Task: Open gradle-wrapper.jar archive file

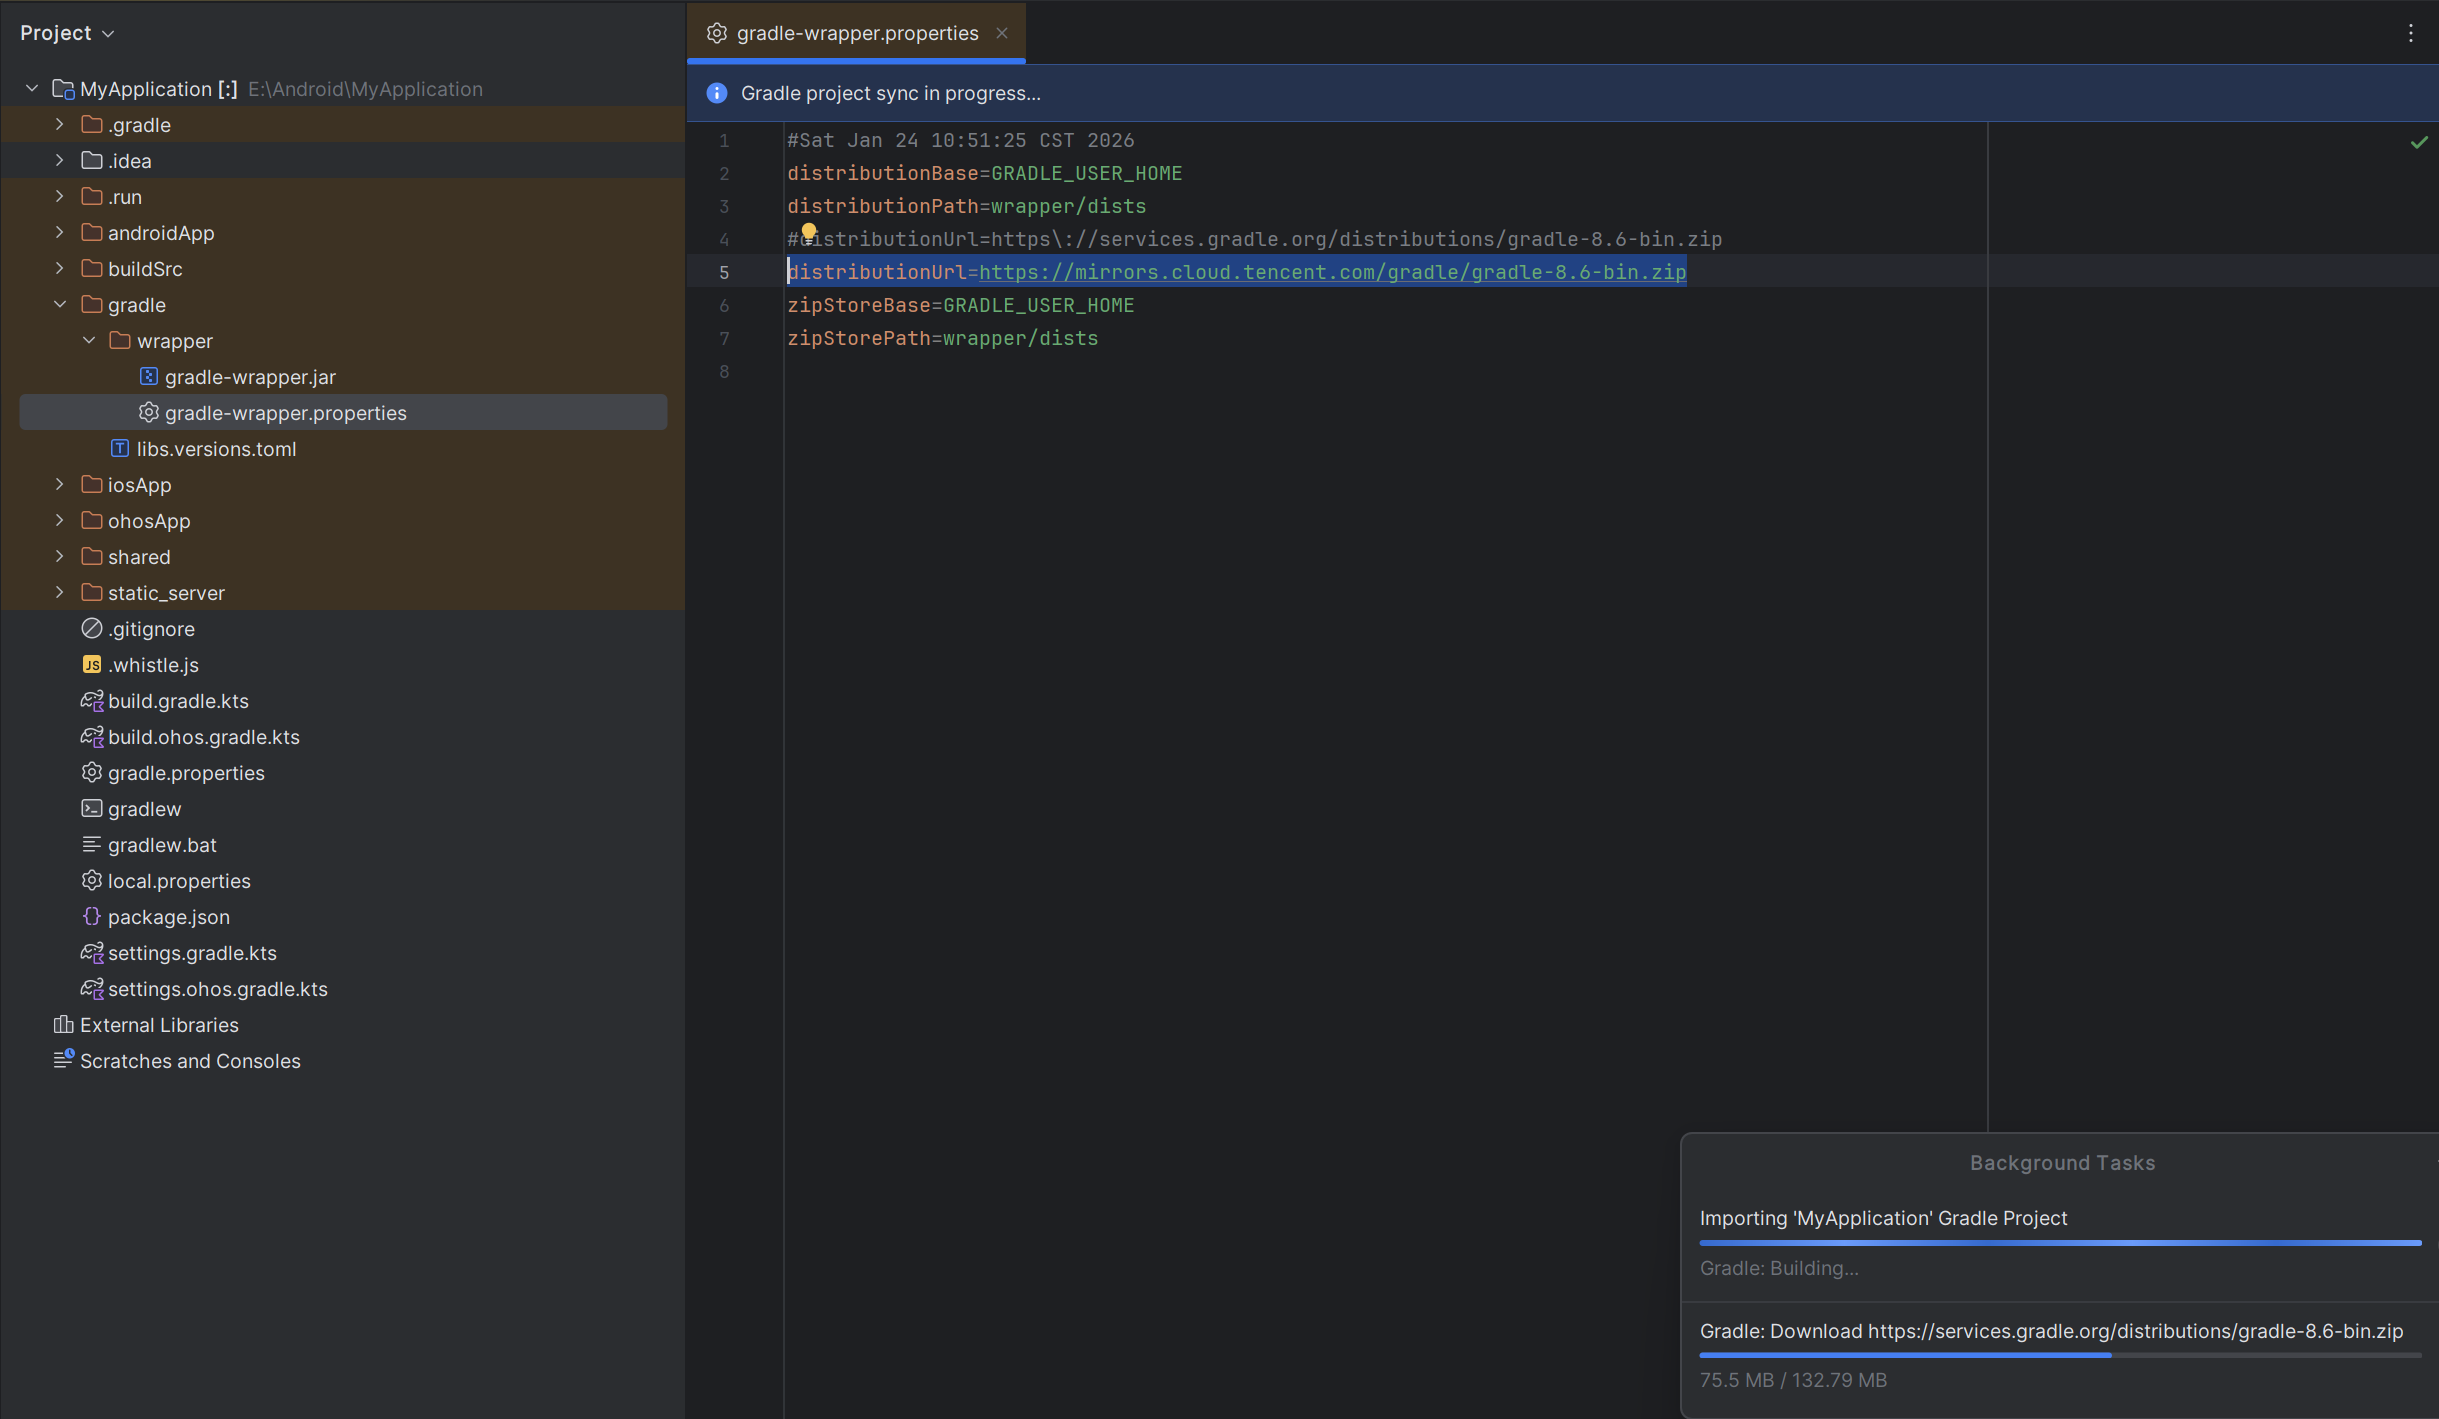Action: [x=250, y=377]
